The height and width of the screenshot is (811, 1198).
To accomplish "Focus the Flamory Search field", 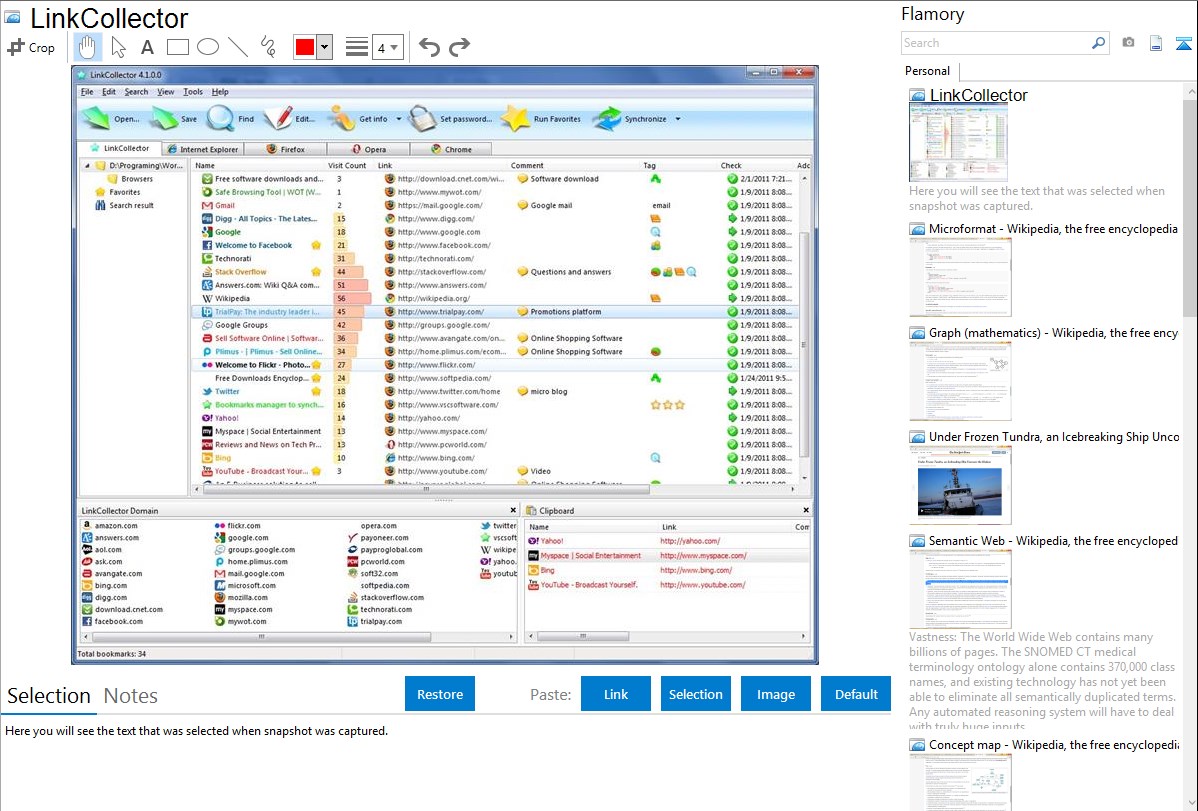I will (996, 43).
